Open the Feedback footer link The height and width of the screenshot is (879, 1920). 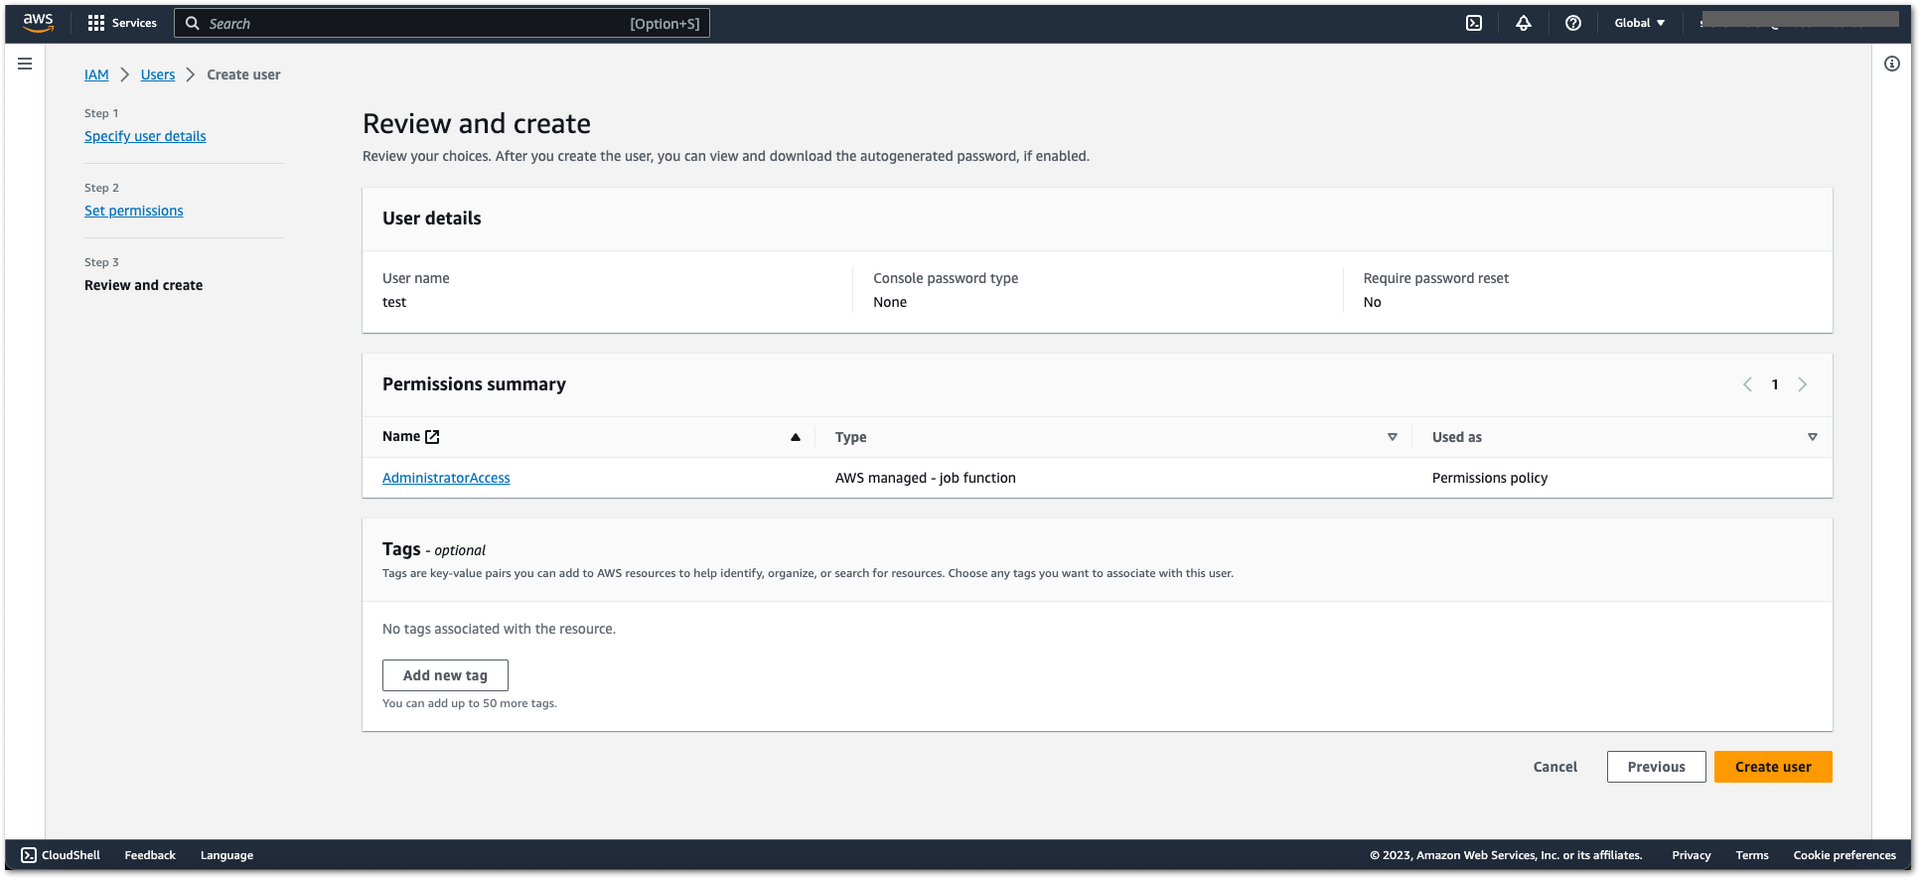point(150,855)
